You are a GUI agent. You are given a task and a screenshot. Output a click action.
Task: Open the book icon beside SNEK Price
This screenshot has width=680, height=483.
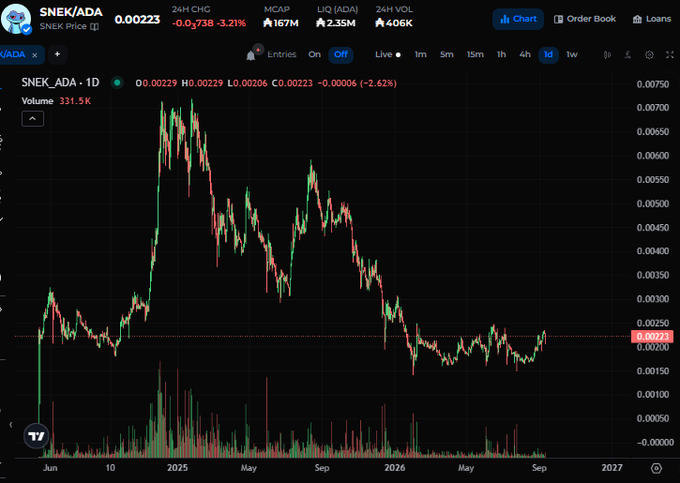pyautogui.click(x=94, y=26)
